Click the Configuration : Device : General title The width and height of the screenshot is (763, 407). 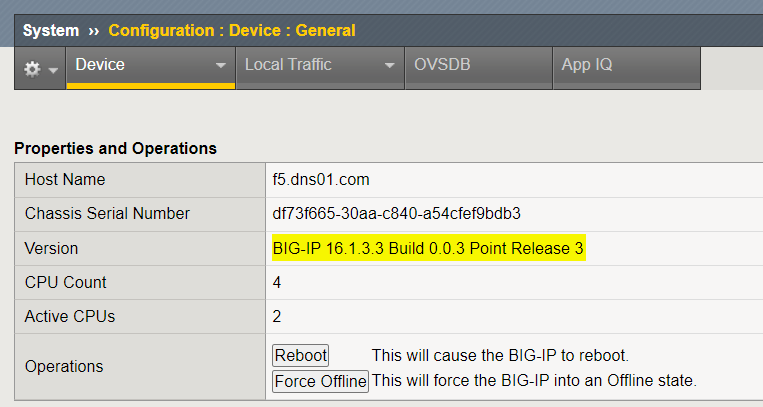tap(231, 30)
